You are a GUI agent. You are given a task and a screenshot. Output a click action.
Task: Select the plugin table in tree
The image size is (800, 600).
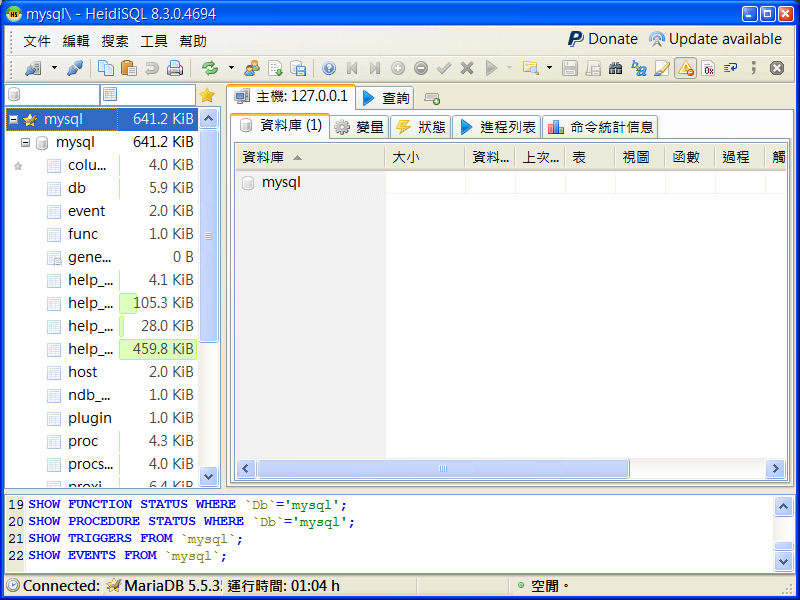(x=89, y=418)
